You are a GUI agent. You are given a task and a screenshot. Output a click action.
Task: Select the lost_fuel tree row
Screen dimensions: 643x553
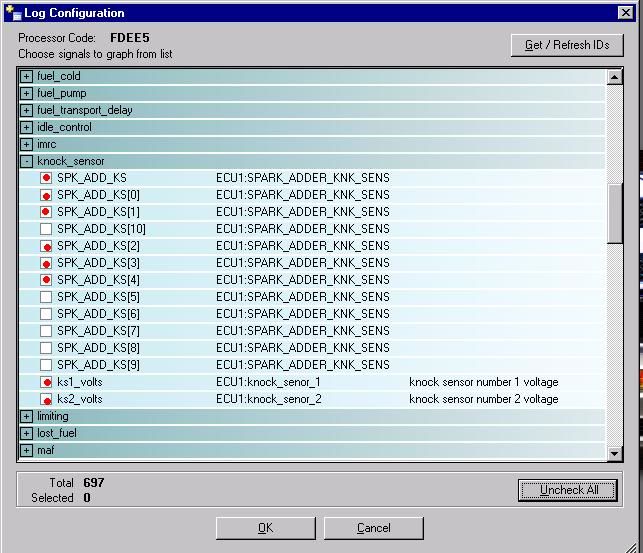point(312,433)
